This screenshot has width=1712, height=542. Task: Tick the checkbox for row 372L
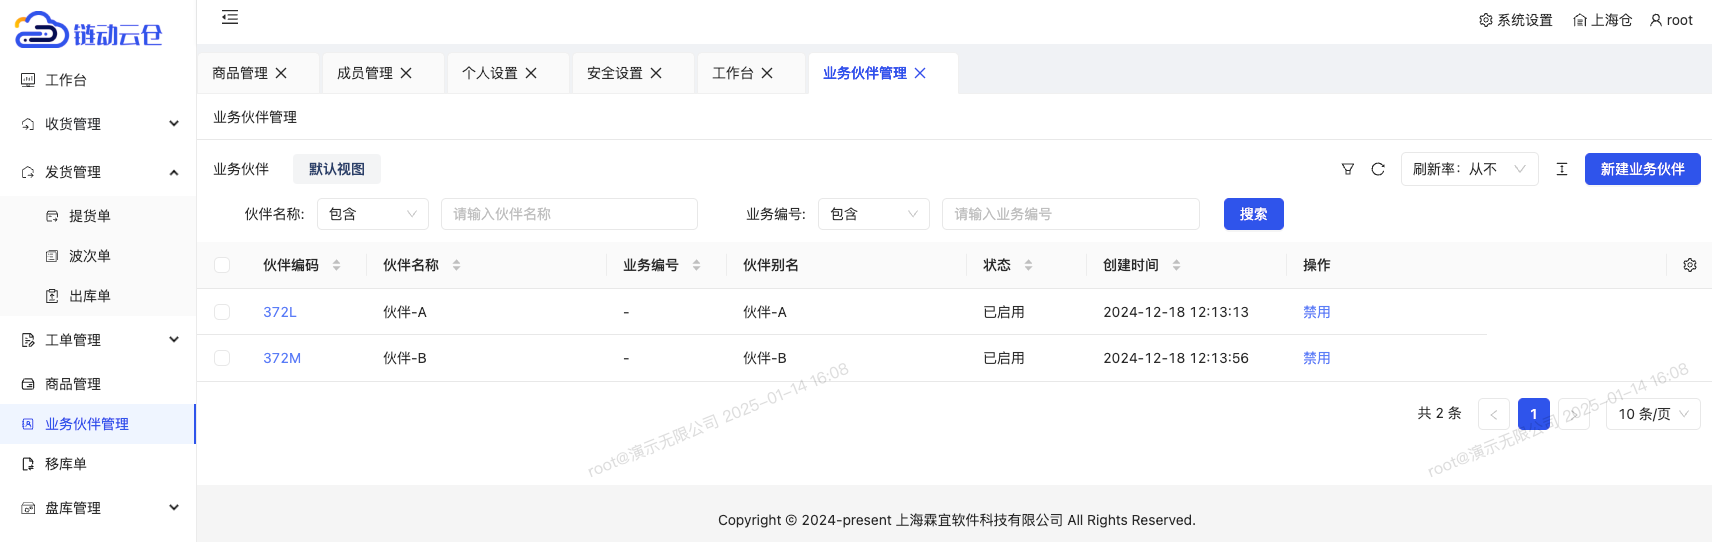point(222,312)
